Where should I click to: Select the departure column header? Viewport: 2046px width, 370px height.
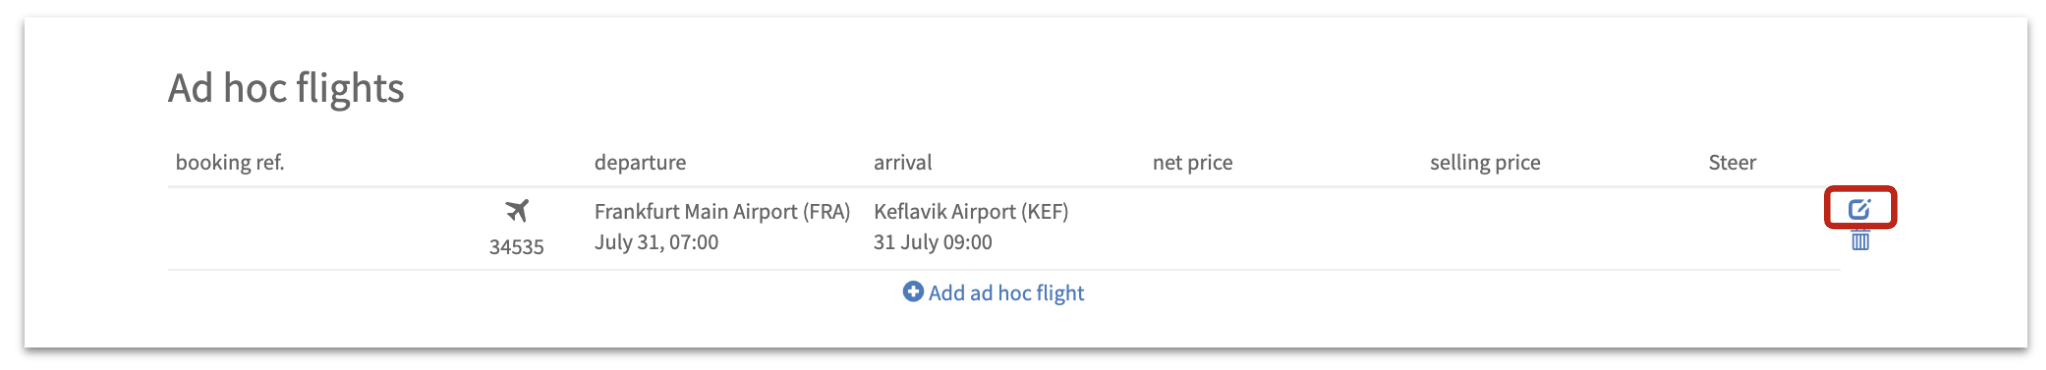640,162
